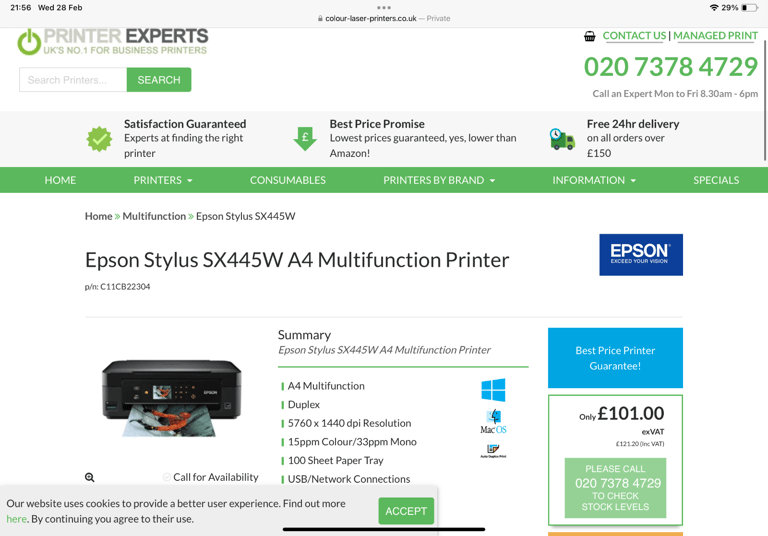Viewport: 768px width, 536px height.
Task: Open the shopping basket icon
Action: point(590,36)
